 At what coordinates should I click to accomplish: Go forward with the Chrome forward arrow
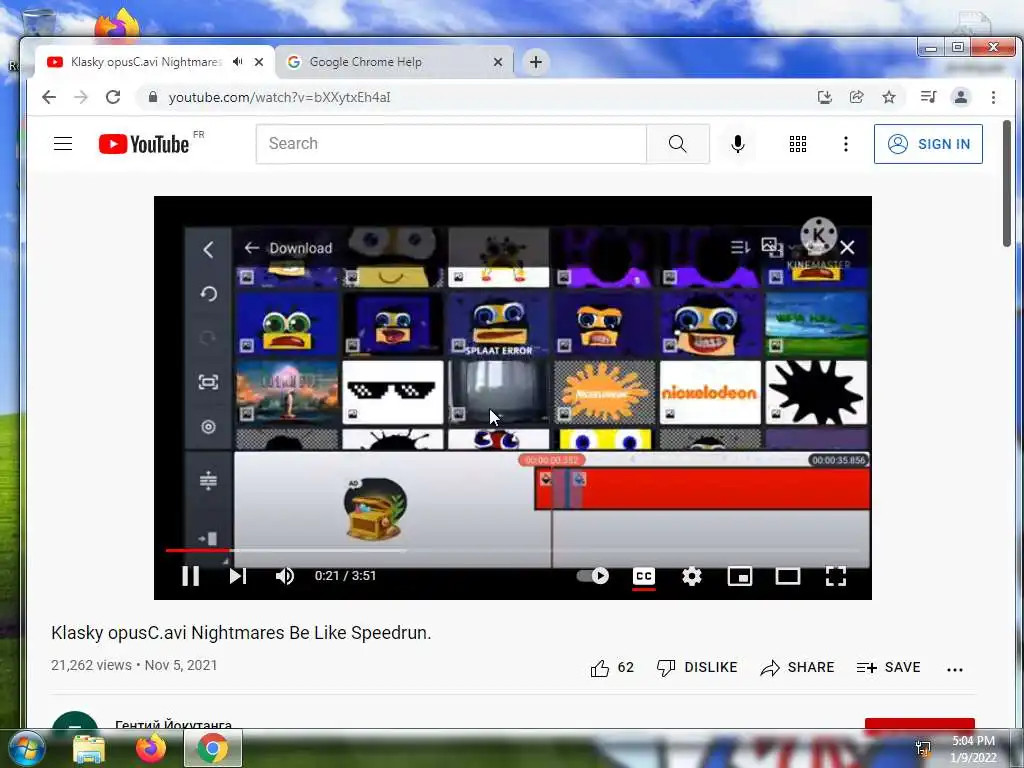point(81,97)
